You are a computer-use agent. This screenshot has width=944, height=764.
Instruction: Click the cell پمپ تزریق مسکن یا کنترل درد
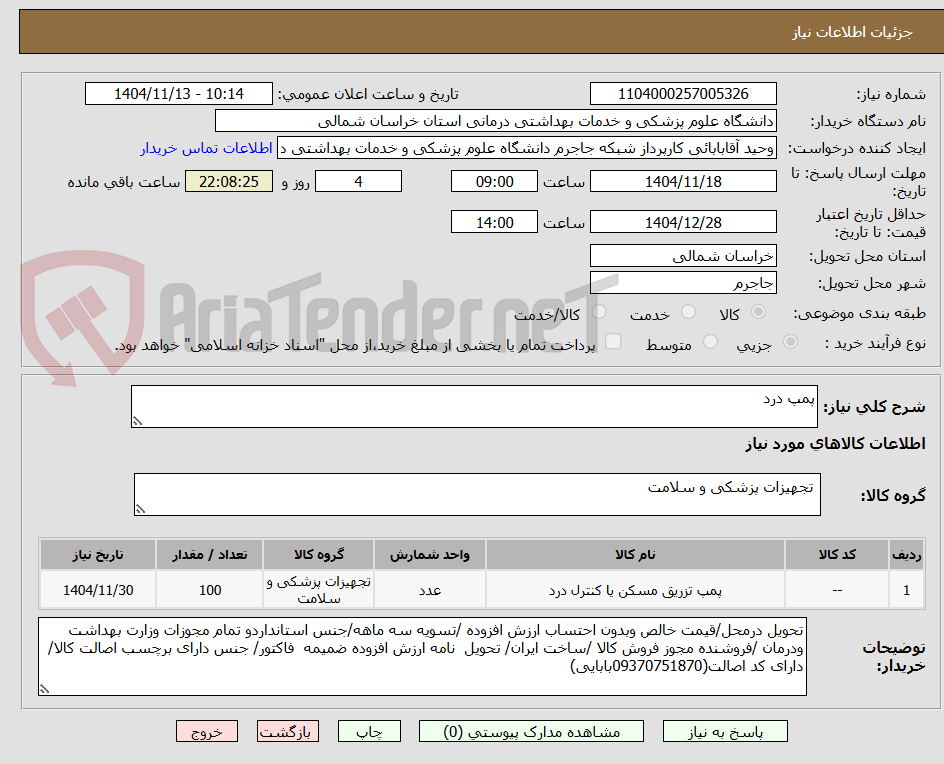pyautogui.click(x=635, y=590)
